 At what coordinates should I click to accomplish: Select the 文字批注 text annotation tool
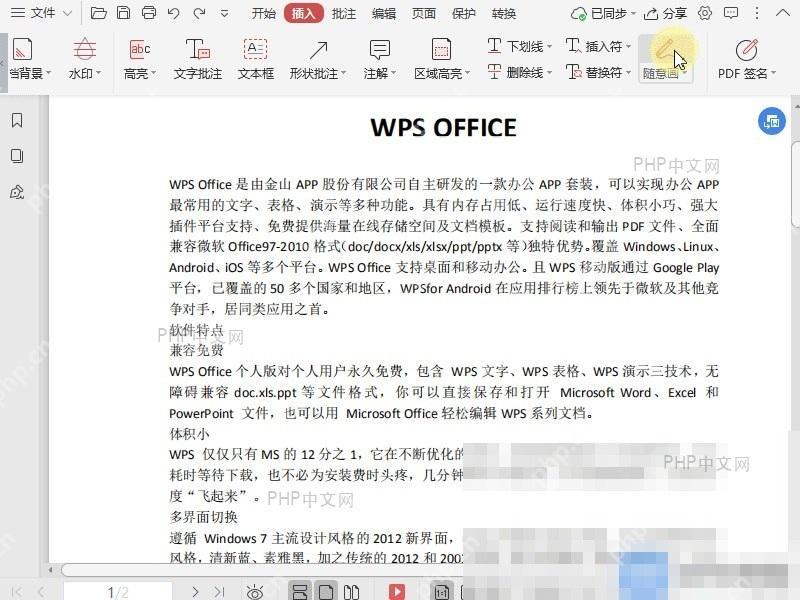(197, 59)
